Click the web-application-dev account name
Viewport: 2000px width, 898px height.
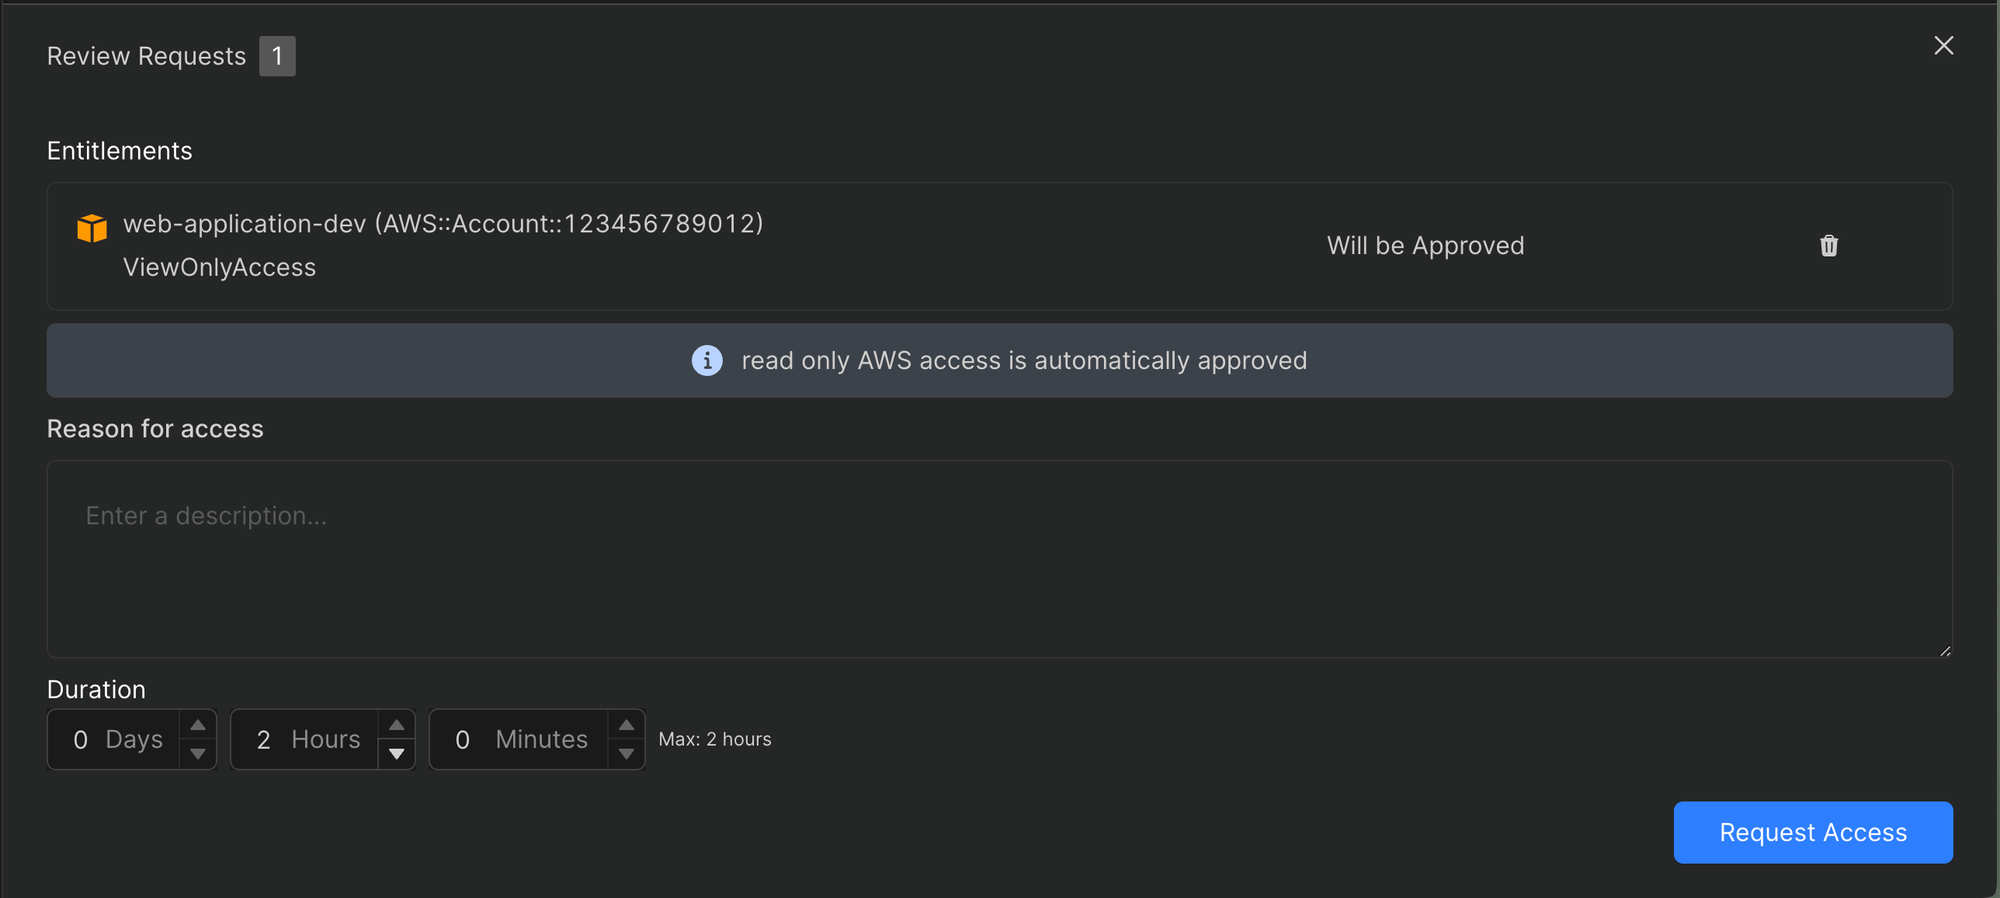coord(443,224)
